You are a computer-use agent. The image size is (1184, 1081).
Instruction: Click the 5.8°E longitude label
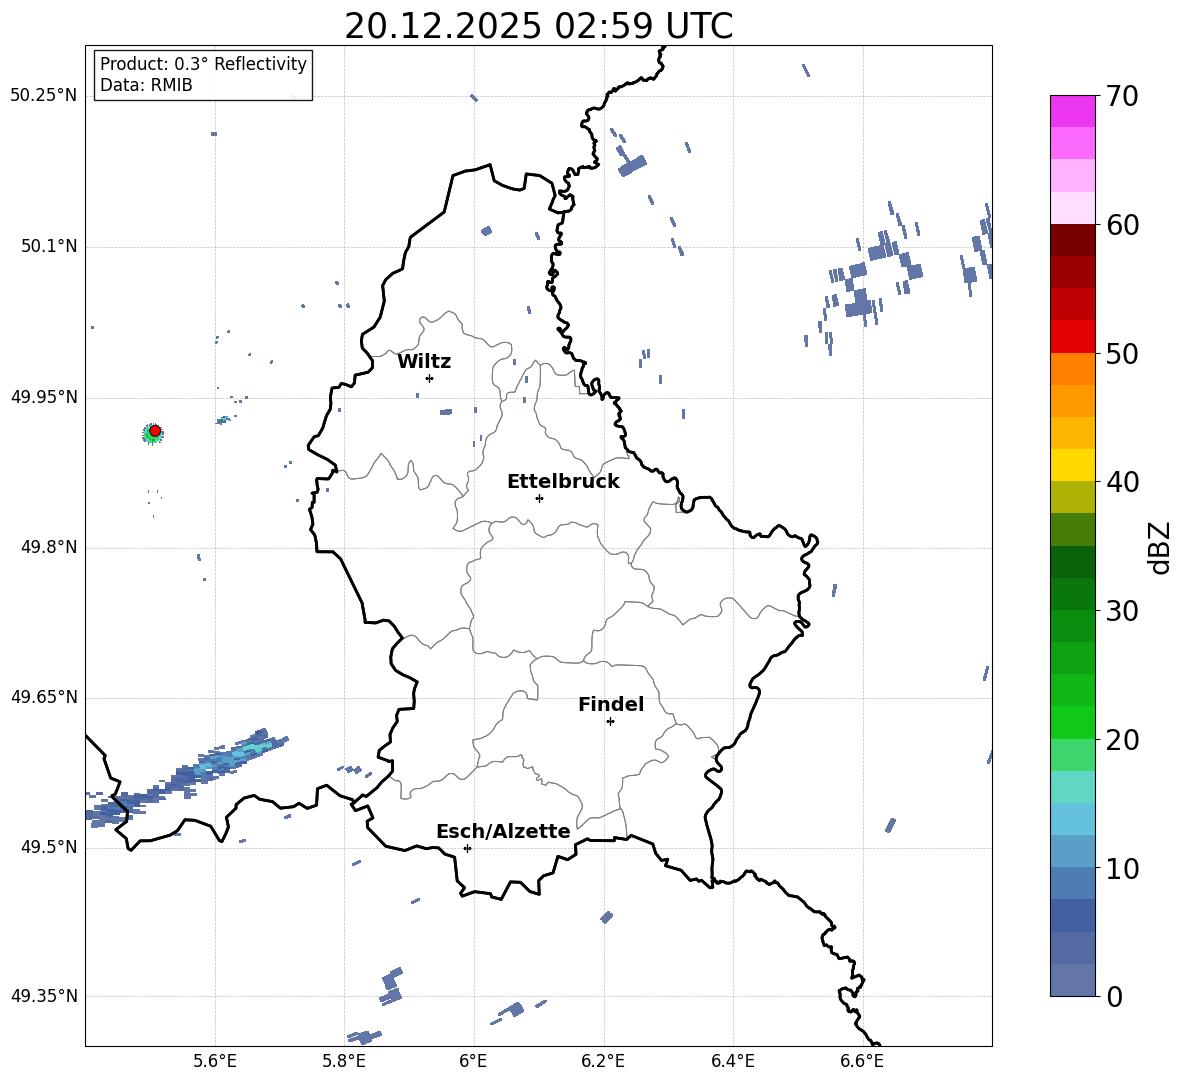(x=344, y=1061)
